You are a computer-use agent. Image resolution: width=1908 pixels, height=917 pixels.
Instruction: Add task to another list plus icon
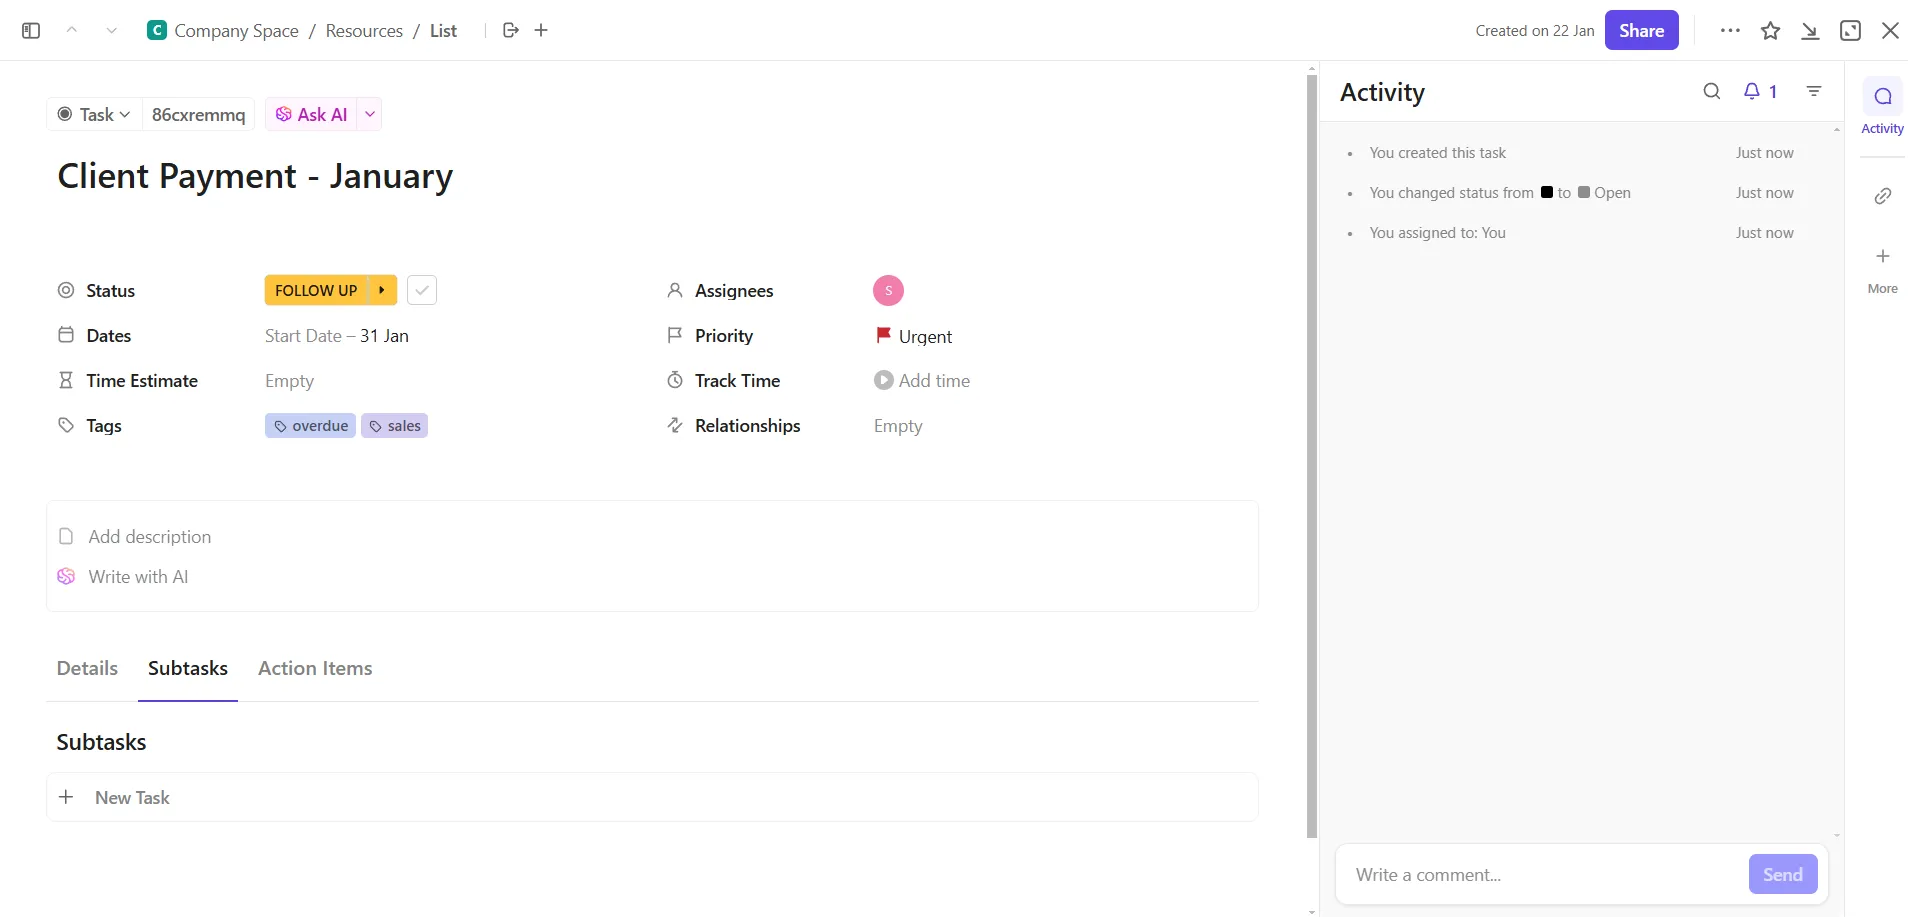click(x=541, y=30)
